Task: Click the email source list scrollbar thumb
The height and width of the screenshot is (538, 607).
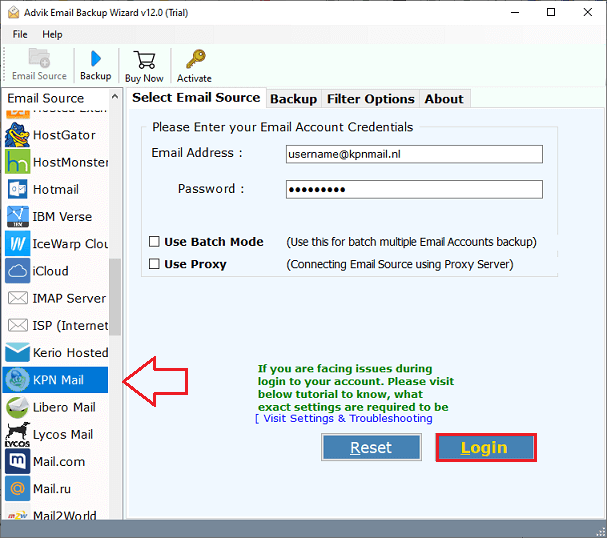Action: pyautogui.click(x=115, y=297)
